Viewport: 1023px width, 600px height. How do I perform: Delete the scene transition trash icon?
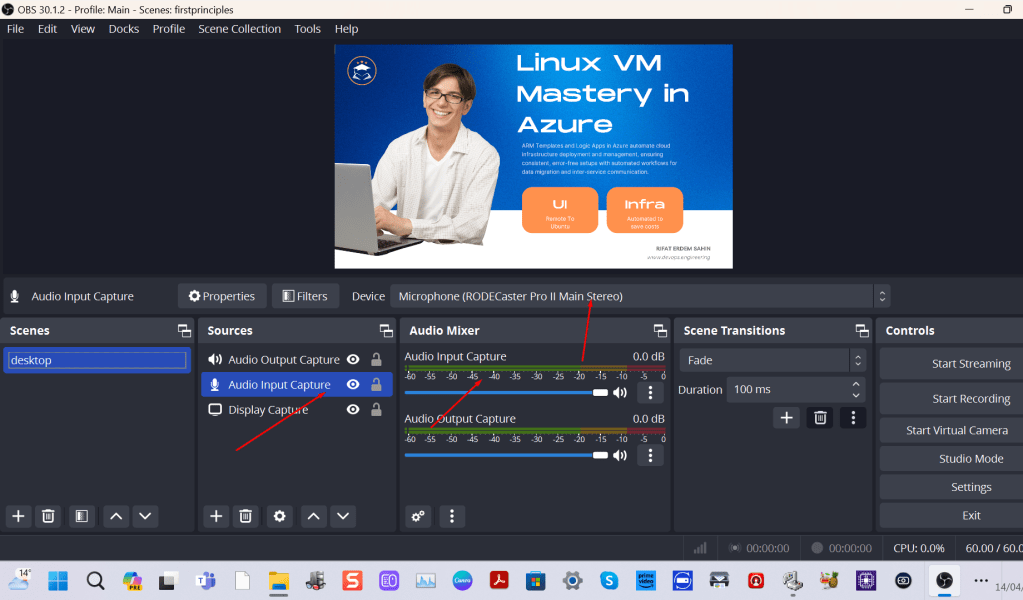(x=820, y=417)
